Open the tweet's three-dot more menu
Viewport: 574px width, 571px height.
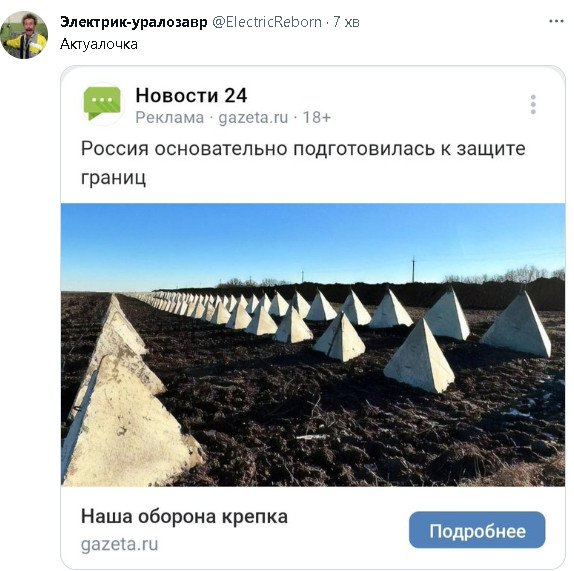tap(556, 21)
